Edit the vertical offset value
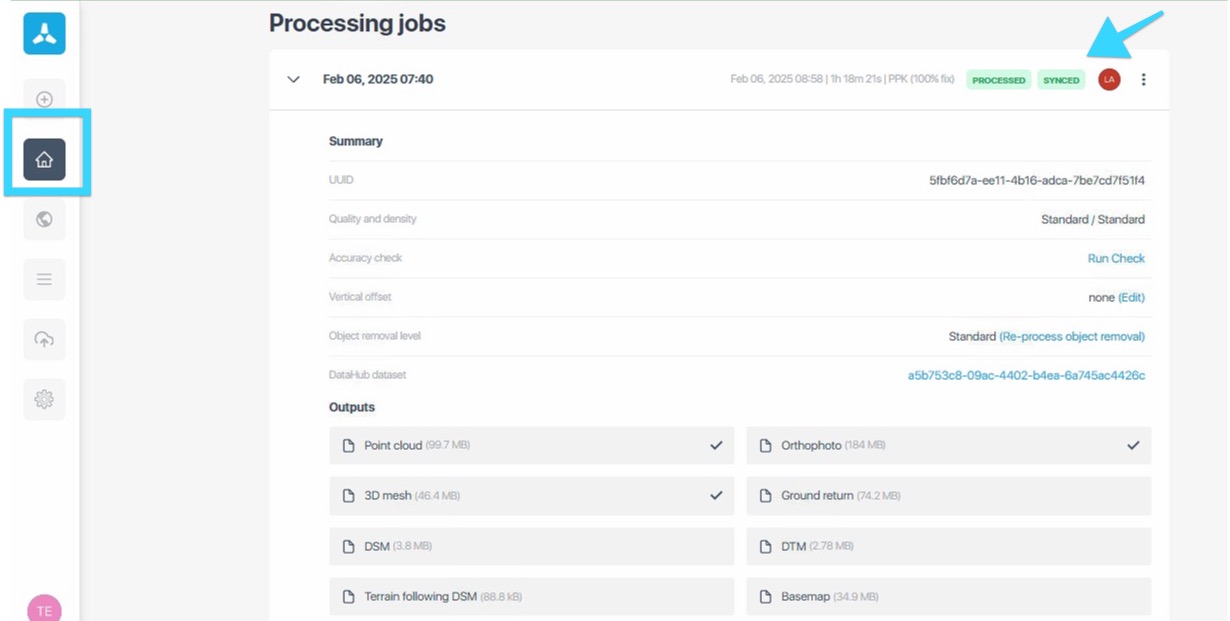Screen dimensions: 1230x621 (1131, 297)
